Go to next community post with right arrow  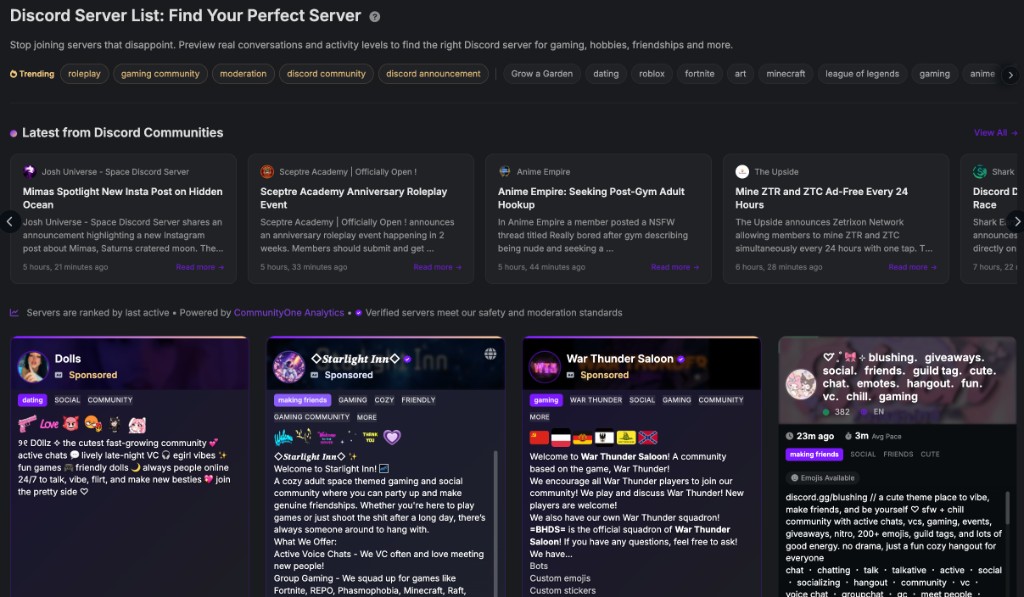[1016, 221]
